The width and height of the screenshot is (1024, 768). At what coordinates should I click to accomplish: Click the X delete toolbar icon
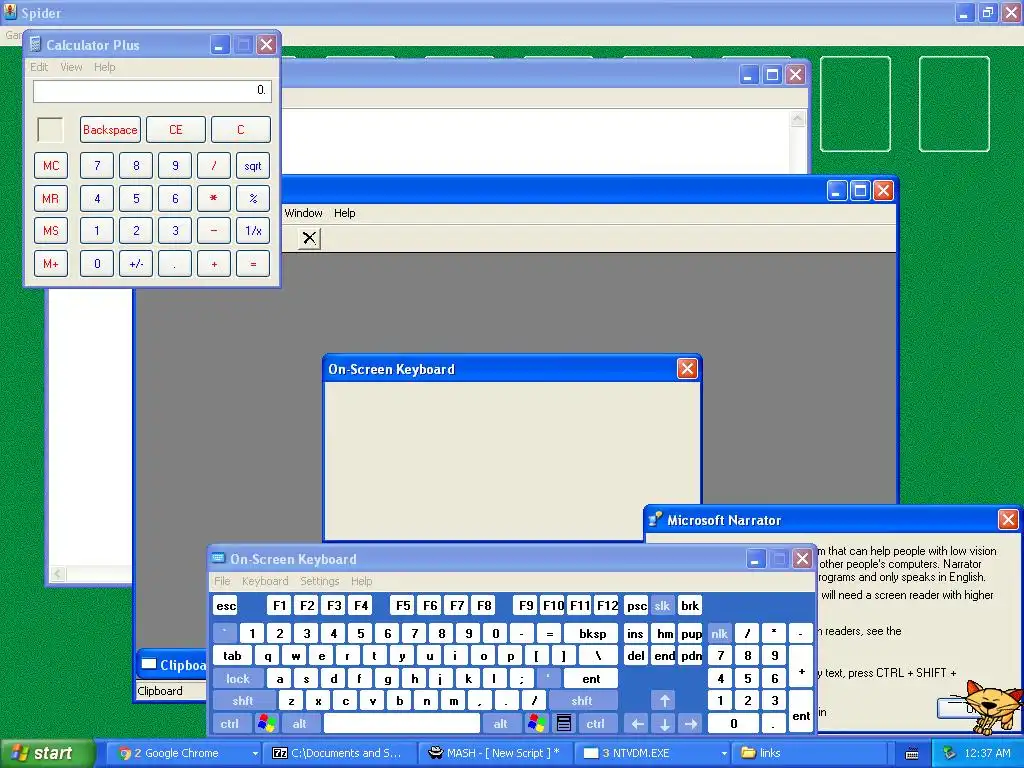[x=310, y=238]
